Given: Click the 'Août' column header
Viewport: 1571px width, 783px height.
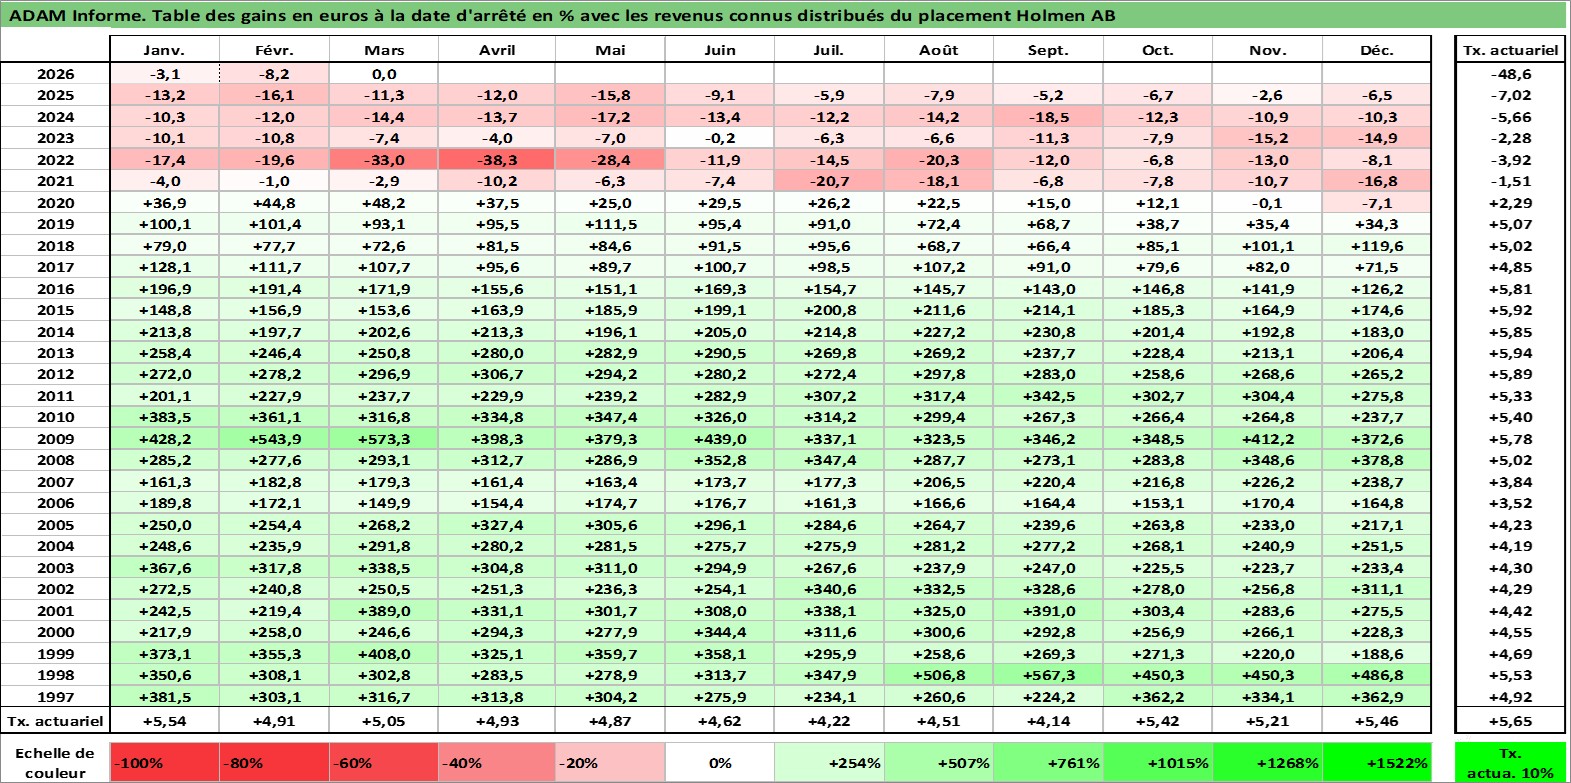Looking at the screenshot, I should (939, 50).
